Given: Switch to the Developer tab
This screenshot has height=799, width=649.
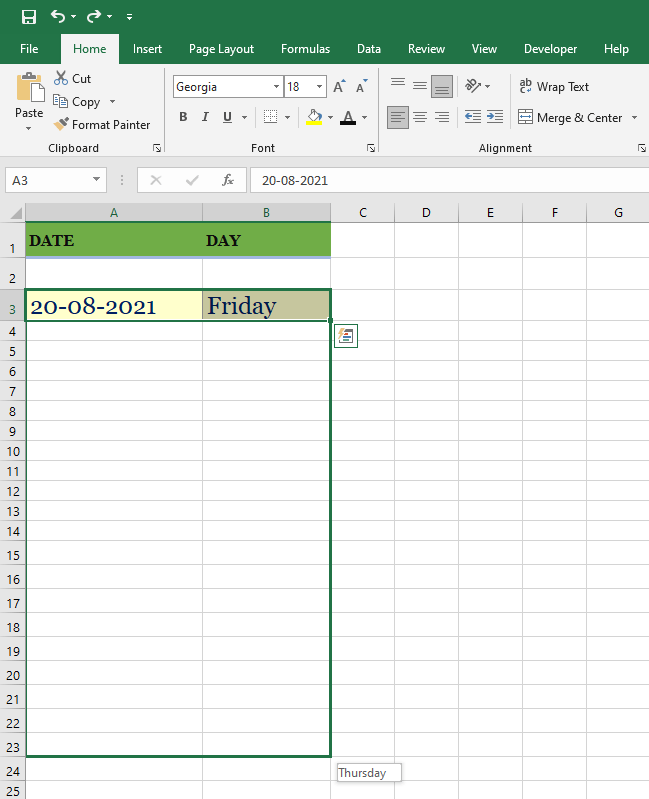Looking at the screenshot, I should (550, 49).
